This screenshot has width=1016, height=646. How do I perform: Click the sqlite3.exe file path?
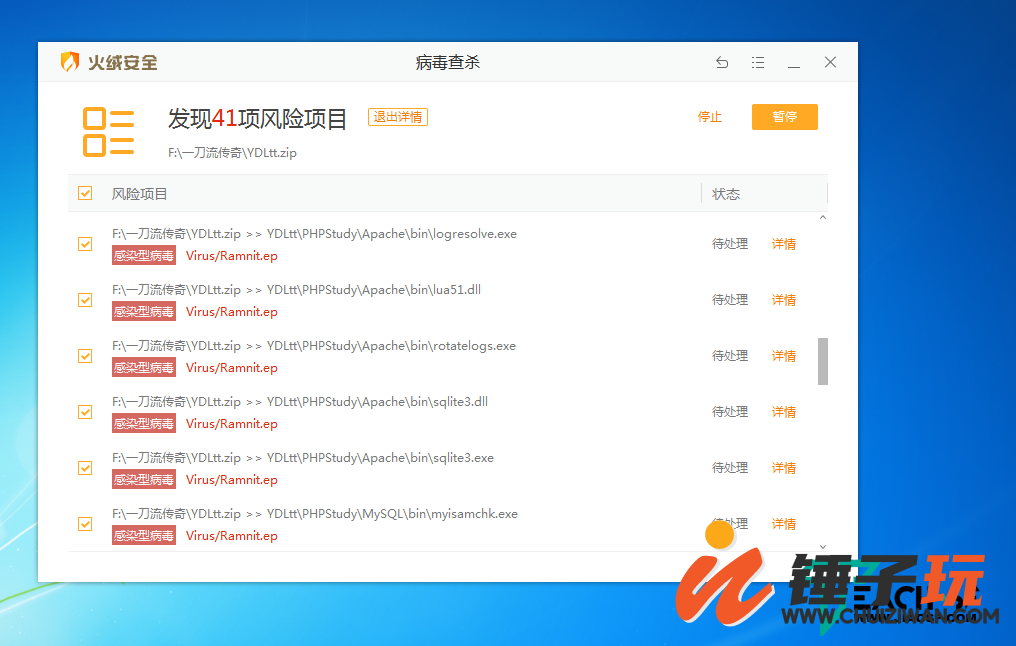pos(303,457)
